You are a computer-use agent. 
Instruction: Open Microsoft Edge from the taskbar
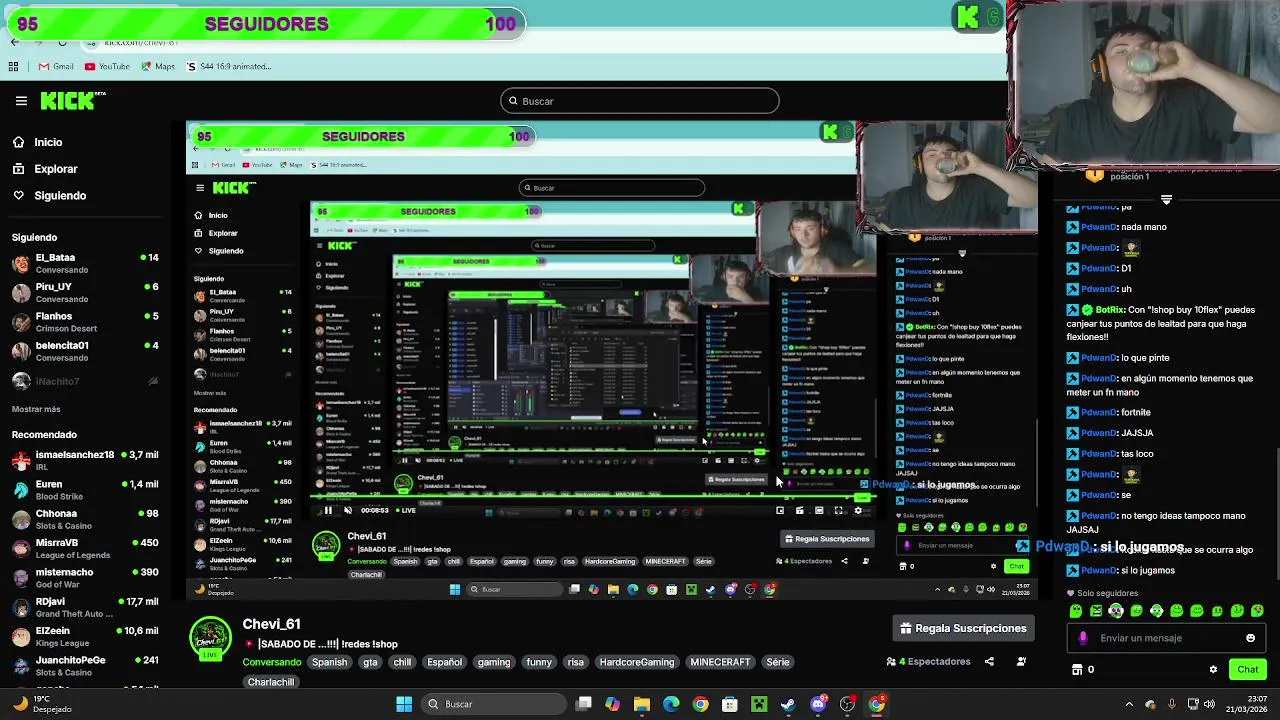(x=671, y=704)
